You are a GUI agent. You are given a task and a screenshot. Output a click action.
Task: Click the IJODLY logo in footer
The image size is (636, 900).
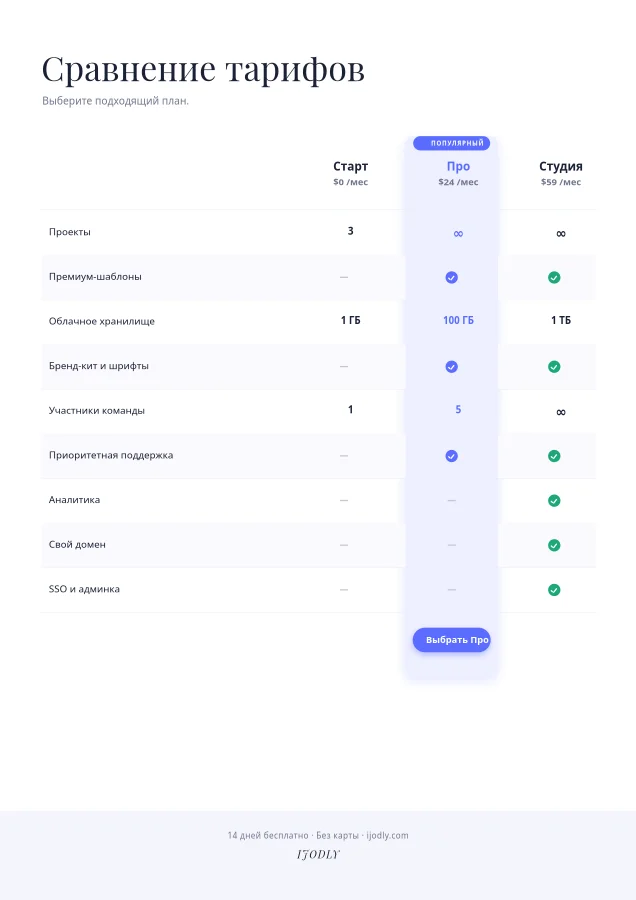coord(318,854)
